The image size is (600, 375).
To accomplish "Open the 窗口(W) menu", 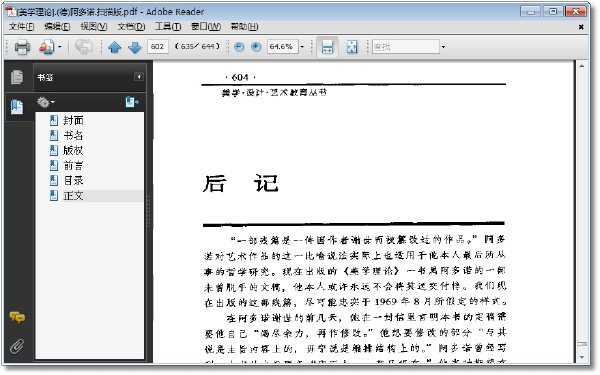I will [206, 26].
